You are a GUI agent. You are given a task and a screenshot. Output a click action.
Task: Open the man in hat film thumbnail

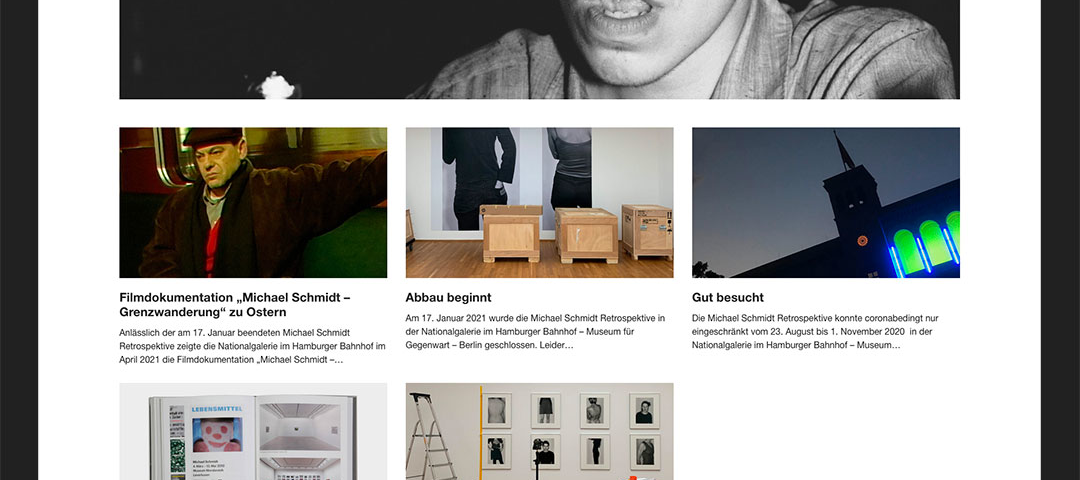coord(253,202)
